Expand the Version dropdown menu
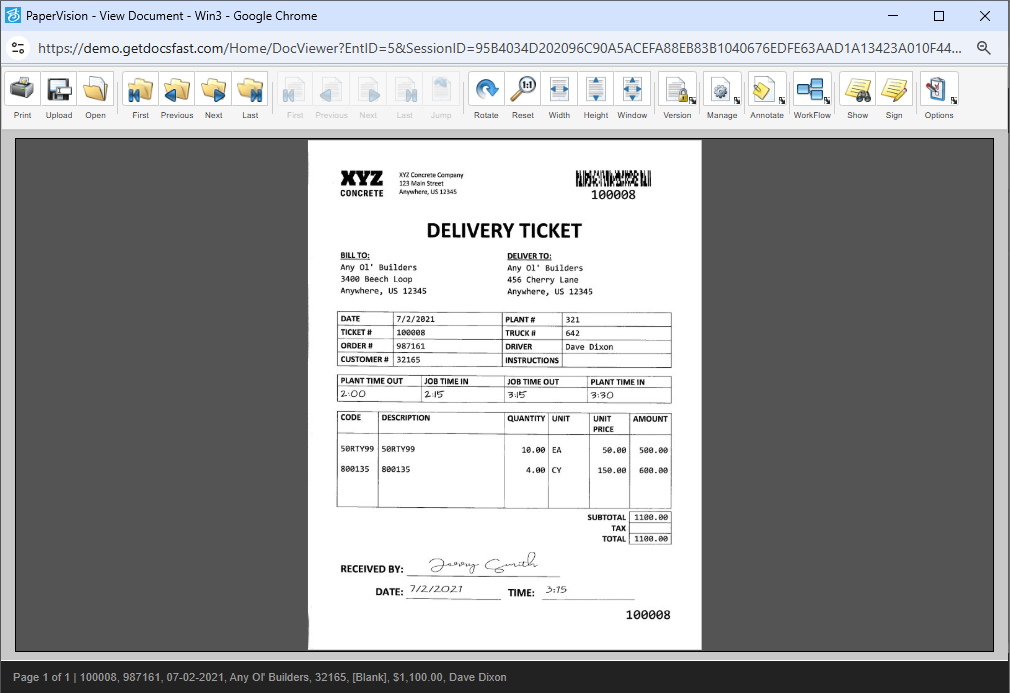The height and width of the screenshot is (693, 1010). point(677,91)
